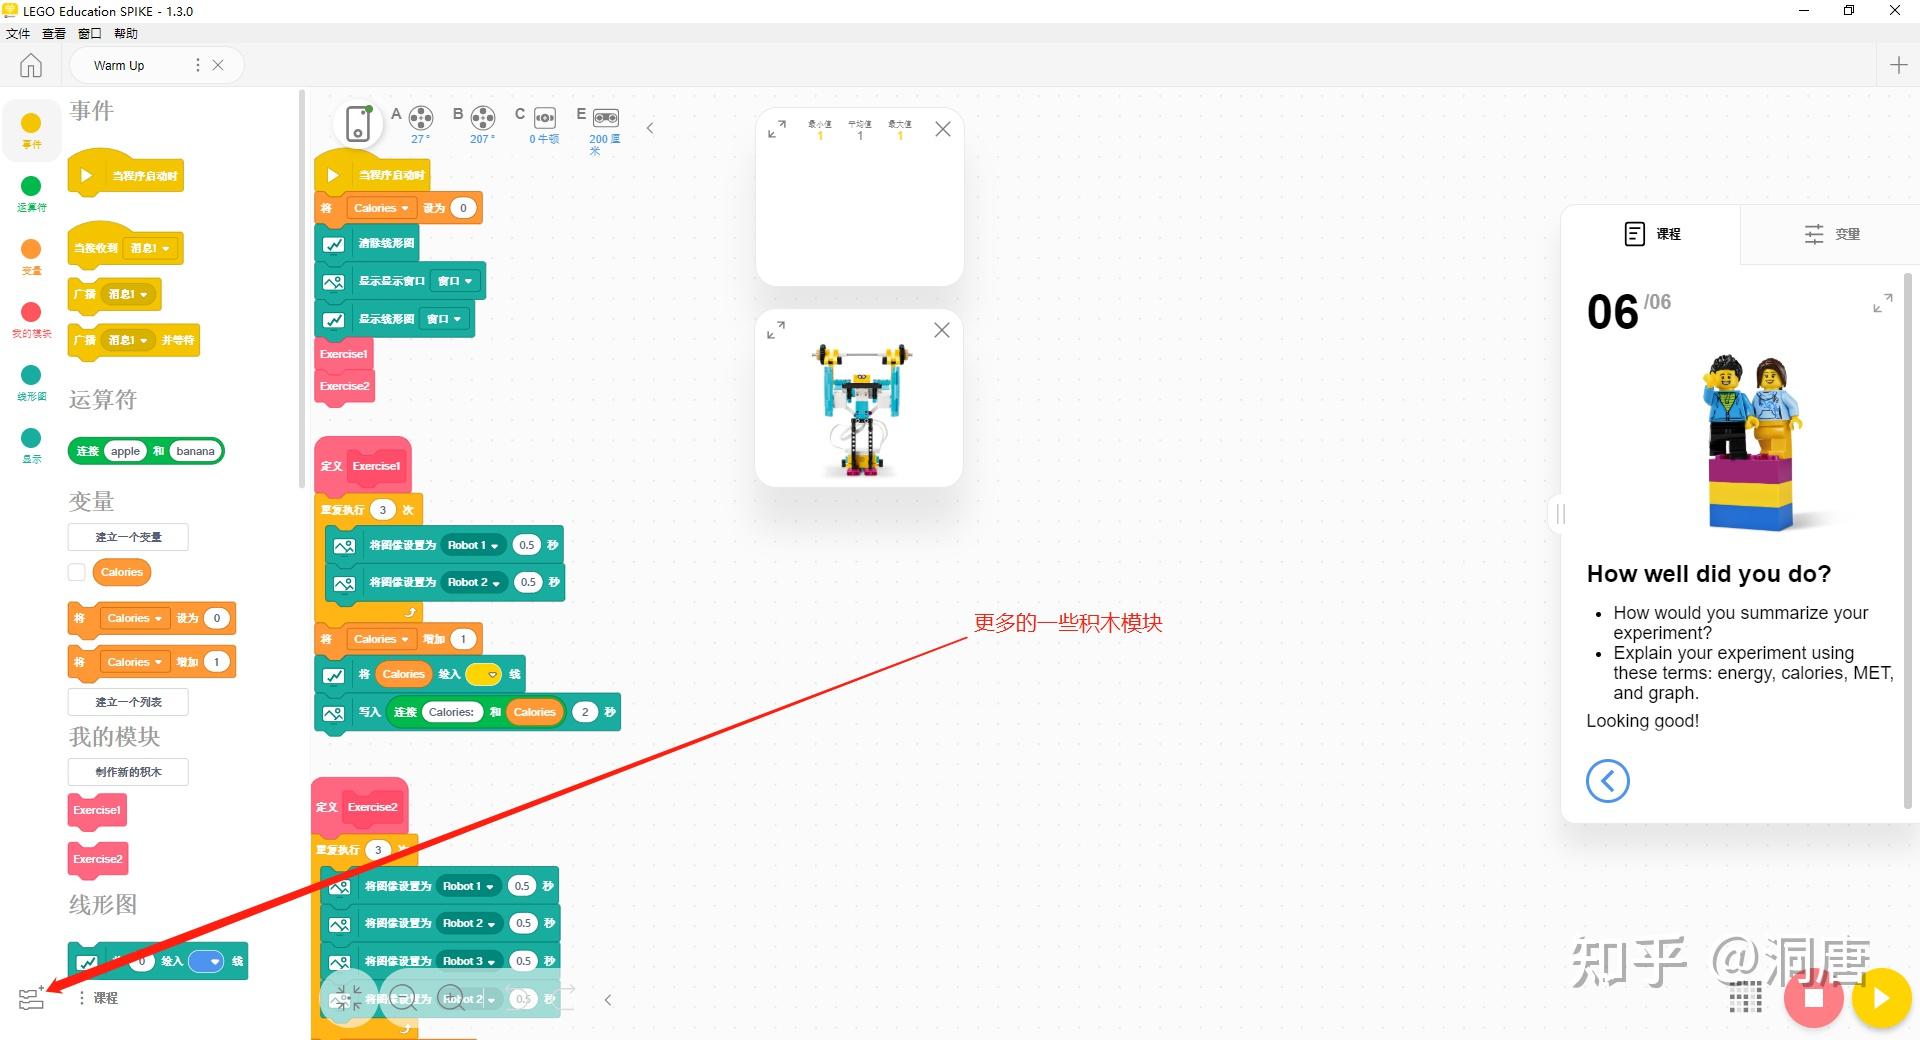The image size is (1920, 1040).
Task: Open the 事件 block category
Action: 31,129
